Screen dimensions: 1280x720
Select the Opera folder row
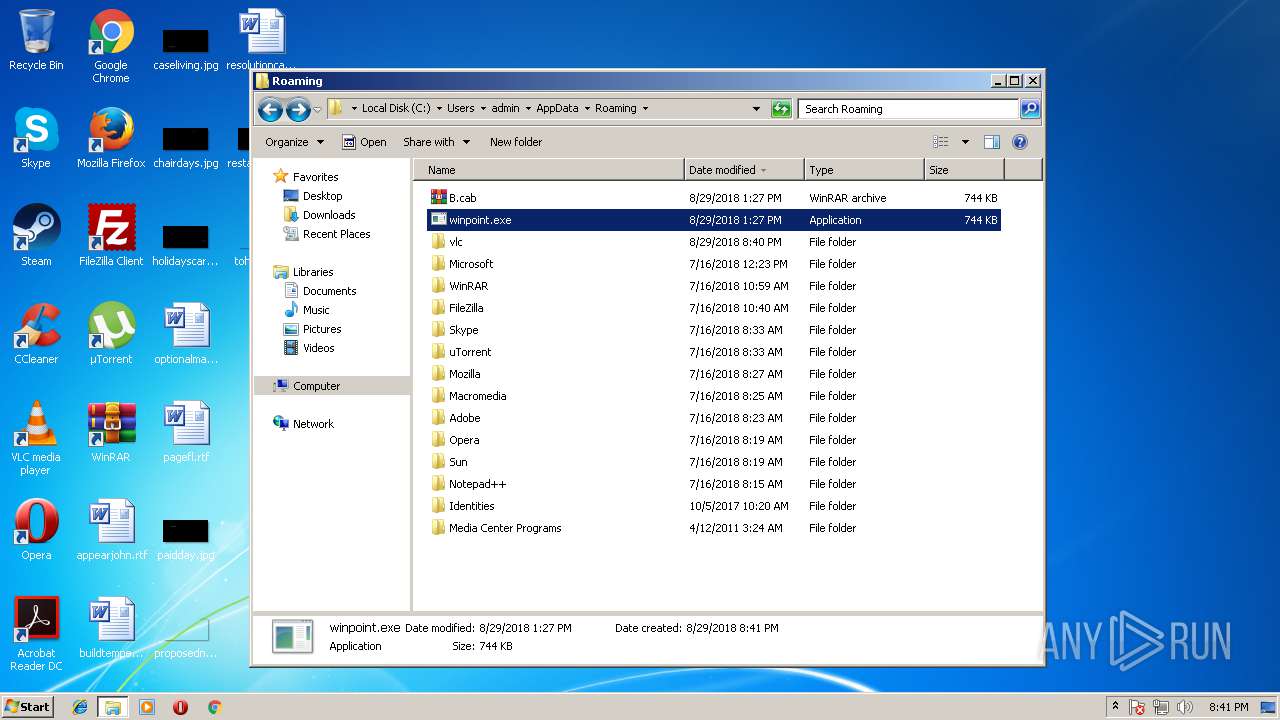714,440
